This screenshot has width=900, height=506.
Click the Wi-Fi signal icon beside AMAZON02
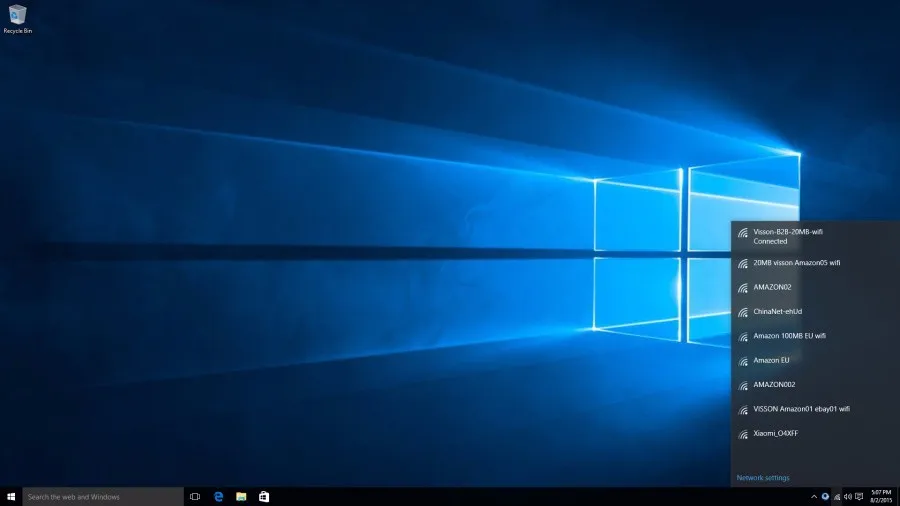point(743,288)
